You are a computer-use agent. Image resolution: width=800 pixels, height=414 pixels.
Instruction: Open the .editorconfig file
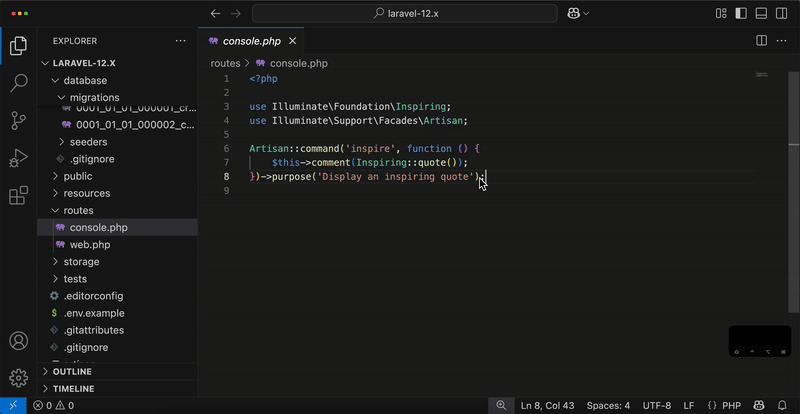tap(117, 296)
